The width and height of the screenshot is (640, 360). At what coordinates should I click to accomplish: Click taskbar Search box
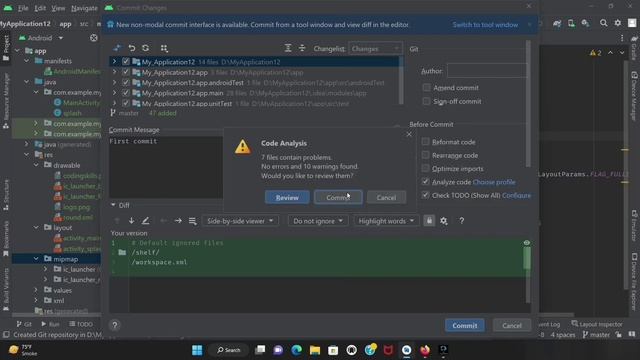point(229,350)
